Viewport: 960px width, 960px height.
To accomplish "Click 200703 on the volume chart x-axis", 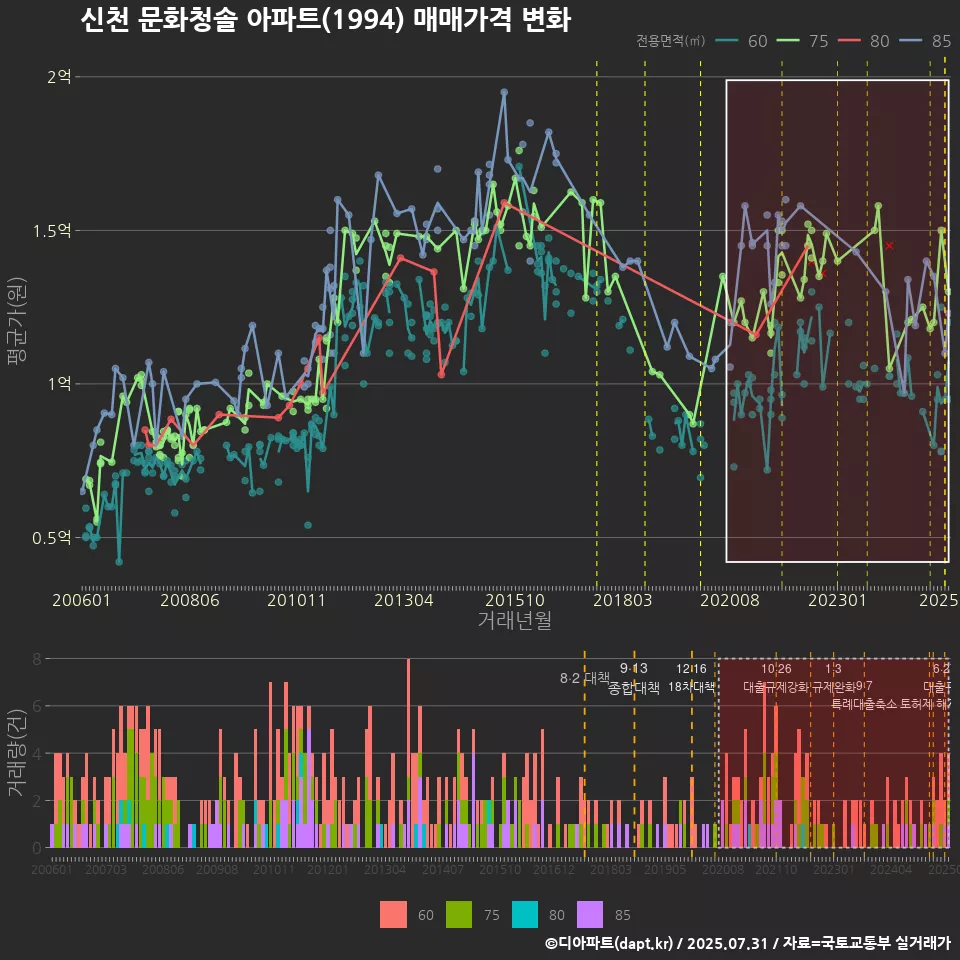I will pos(106,869).
